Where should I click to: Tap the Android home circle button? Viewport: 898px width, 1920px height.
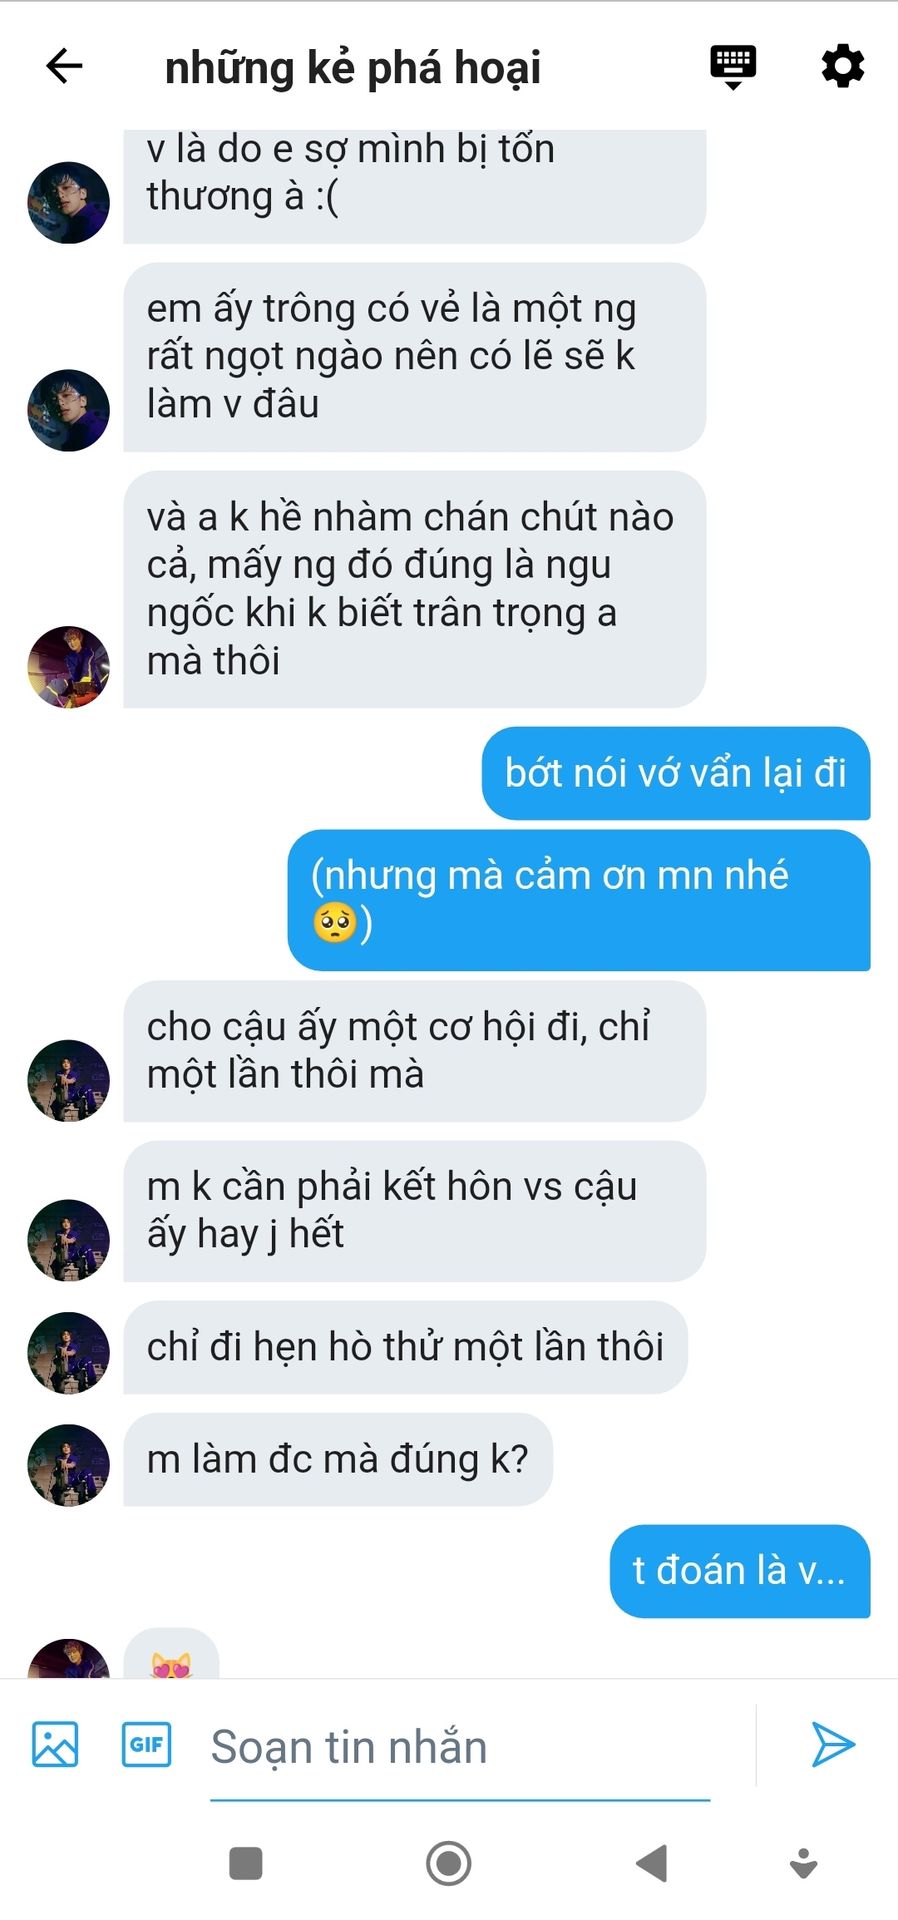pyautogui.click(x=448, y=1863)
